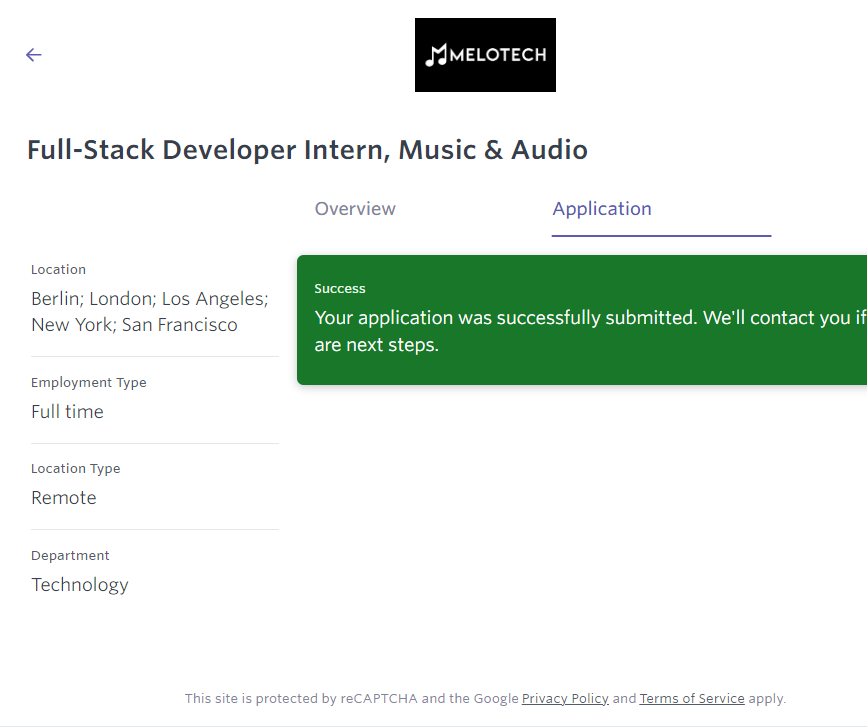This screenshot has height=727, width=867.
Task: Click the Employment Type label
Action: (88, 383)
